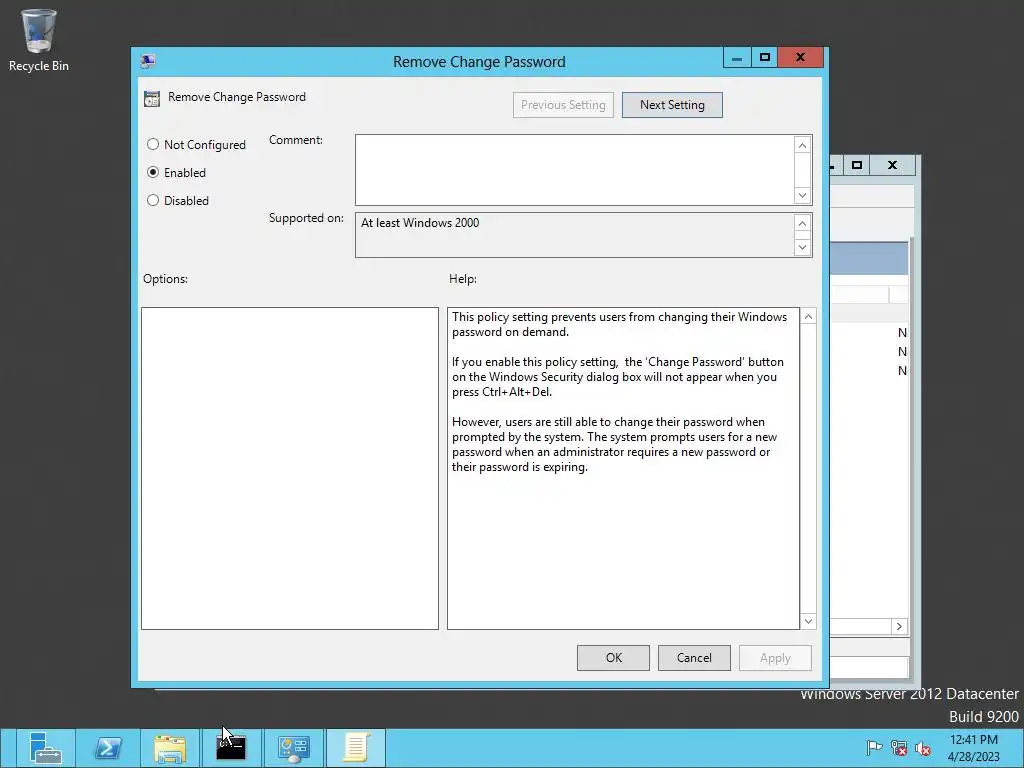1024x768 pixels.
Task: Click the dialog system icon in title bar
Action: point(148,61)
